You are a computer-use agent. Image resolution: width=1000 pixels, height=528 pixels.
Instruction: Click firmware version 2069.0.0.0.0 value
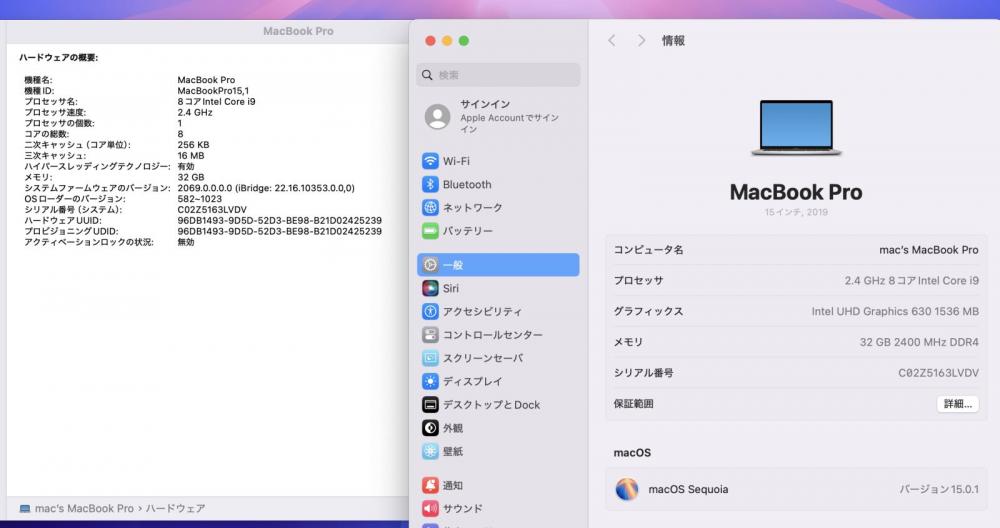click(266, 188)
